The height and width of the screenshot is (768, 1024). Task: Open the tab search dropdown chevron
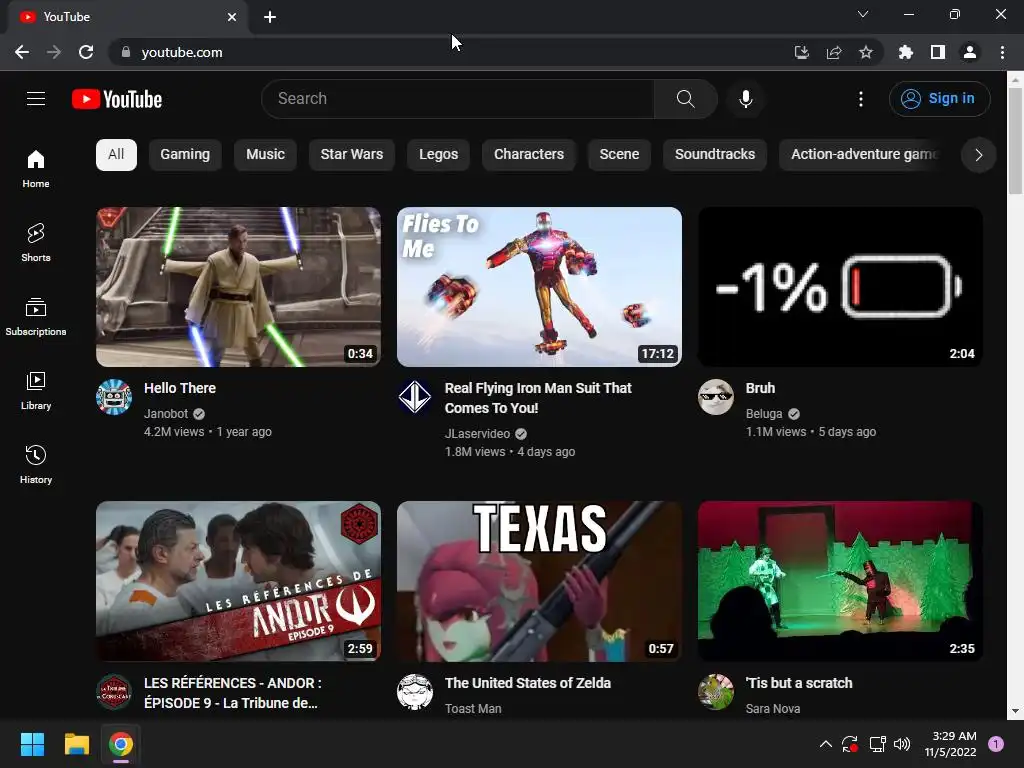tap(863, 14)
